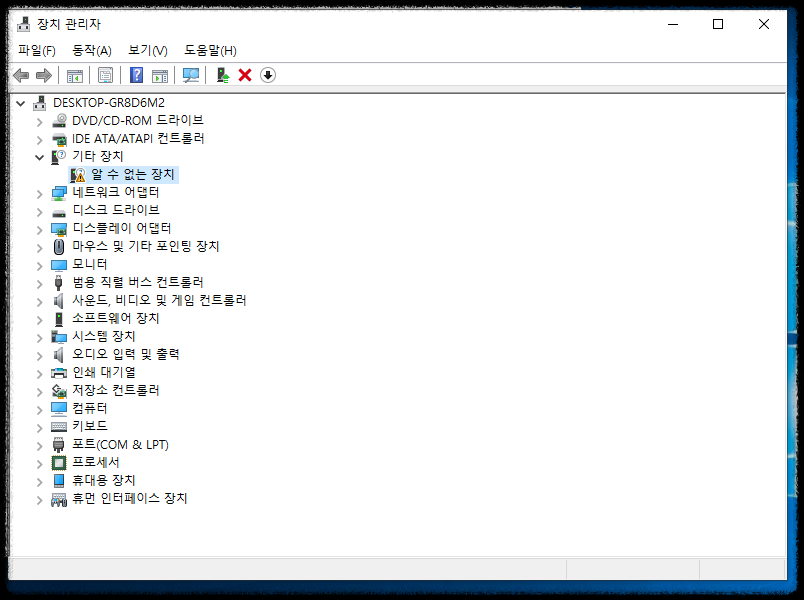Click the DVD/CD-ROM drive disc icon
The image size is (804, 600).
(x=59, y=121)
